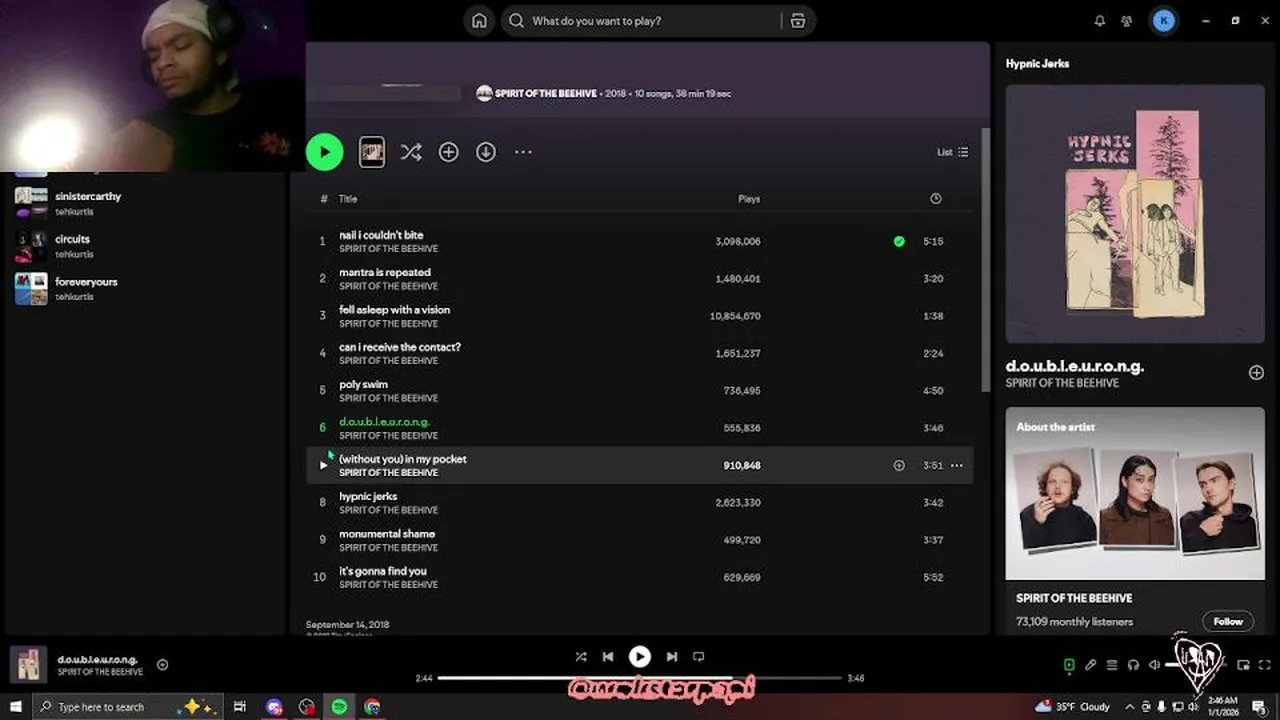Click the now-playing album thumbnail in the bottom bar
1280x720 pixels.
[x=27, y=664]
